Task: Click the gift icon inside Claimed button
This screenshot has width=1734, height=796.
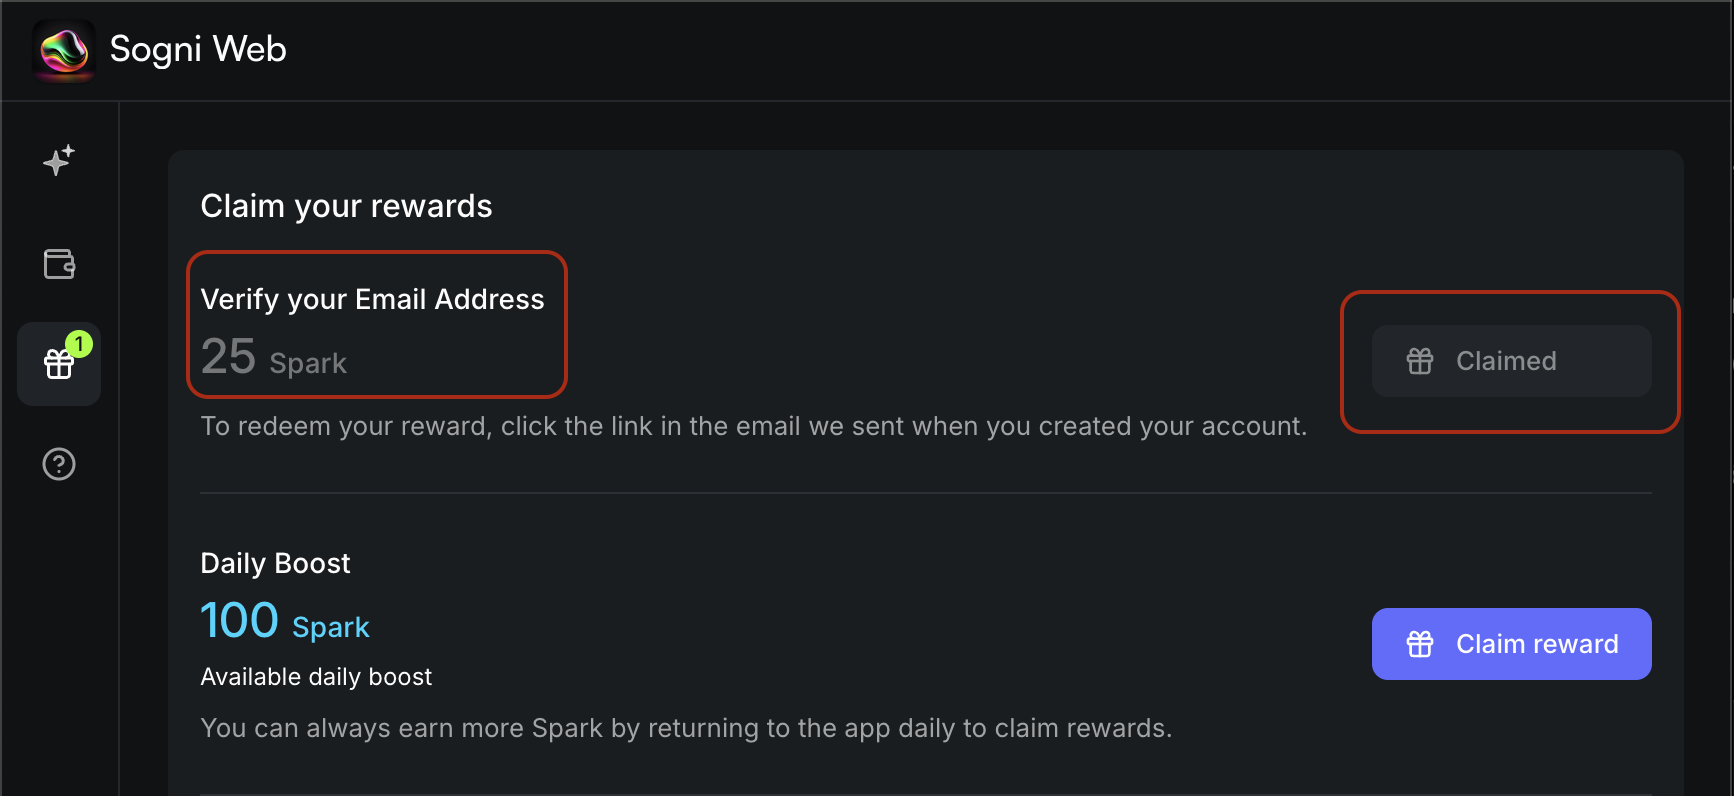Action: click(1420, 361)
